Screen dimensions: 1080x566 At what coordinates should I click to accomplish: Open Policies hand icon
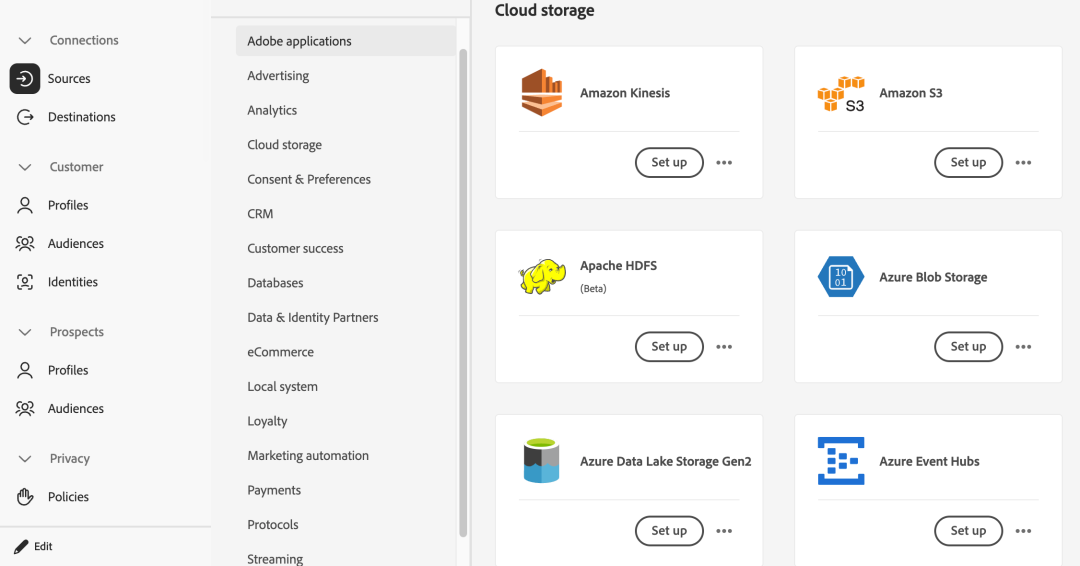tap(25, 497)
